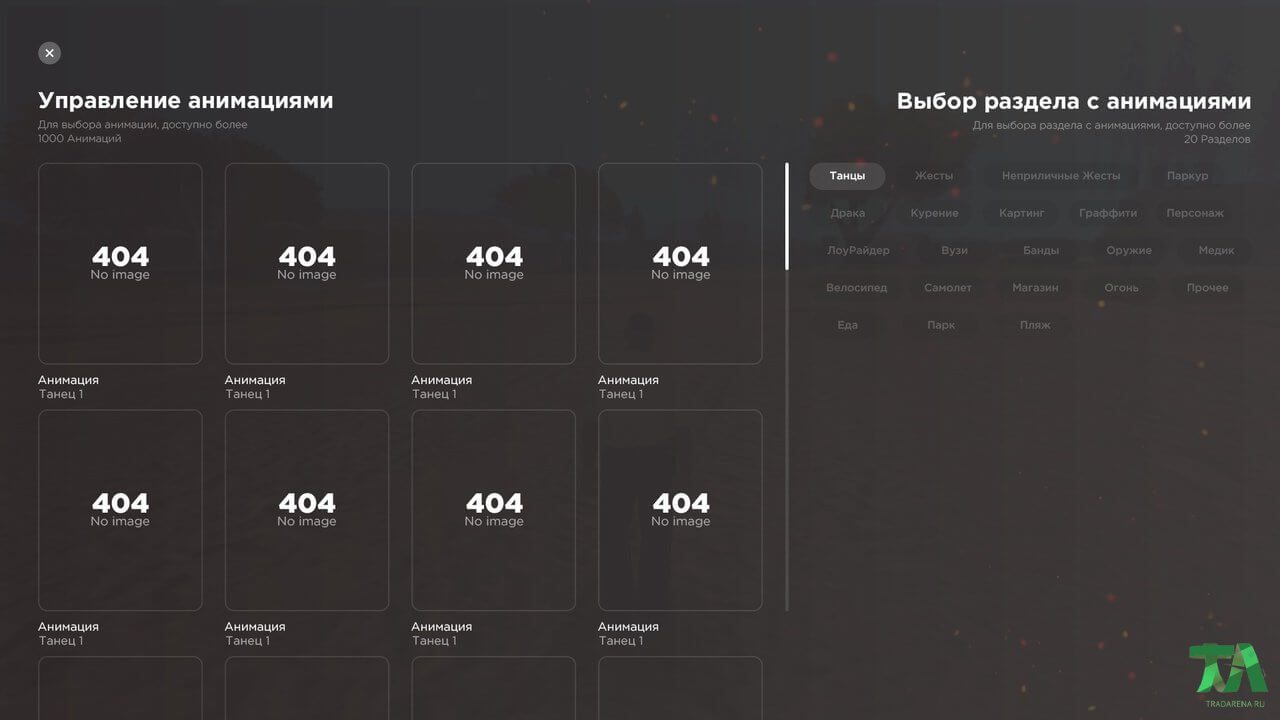Select the Танцы category tab

point(847,176)
